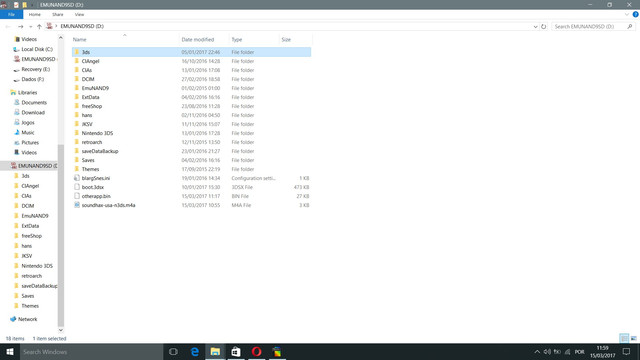
Task: Open Local Disk (C:) in navigation pane
Action: pos(33,49)
